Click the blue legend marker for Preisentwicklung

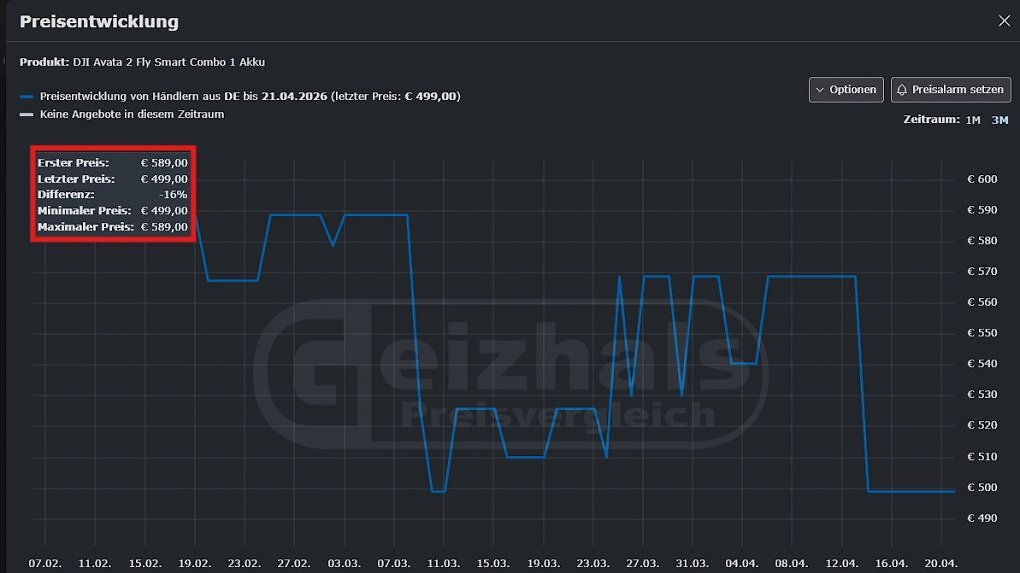click(x=26, y=96)
